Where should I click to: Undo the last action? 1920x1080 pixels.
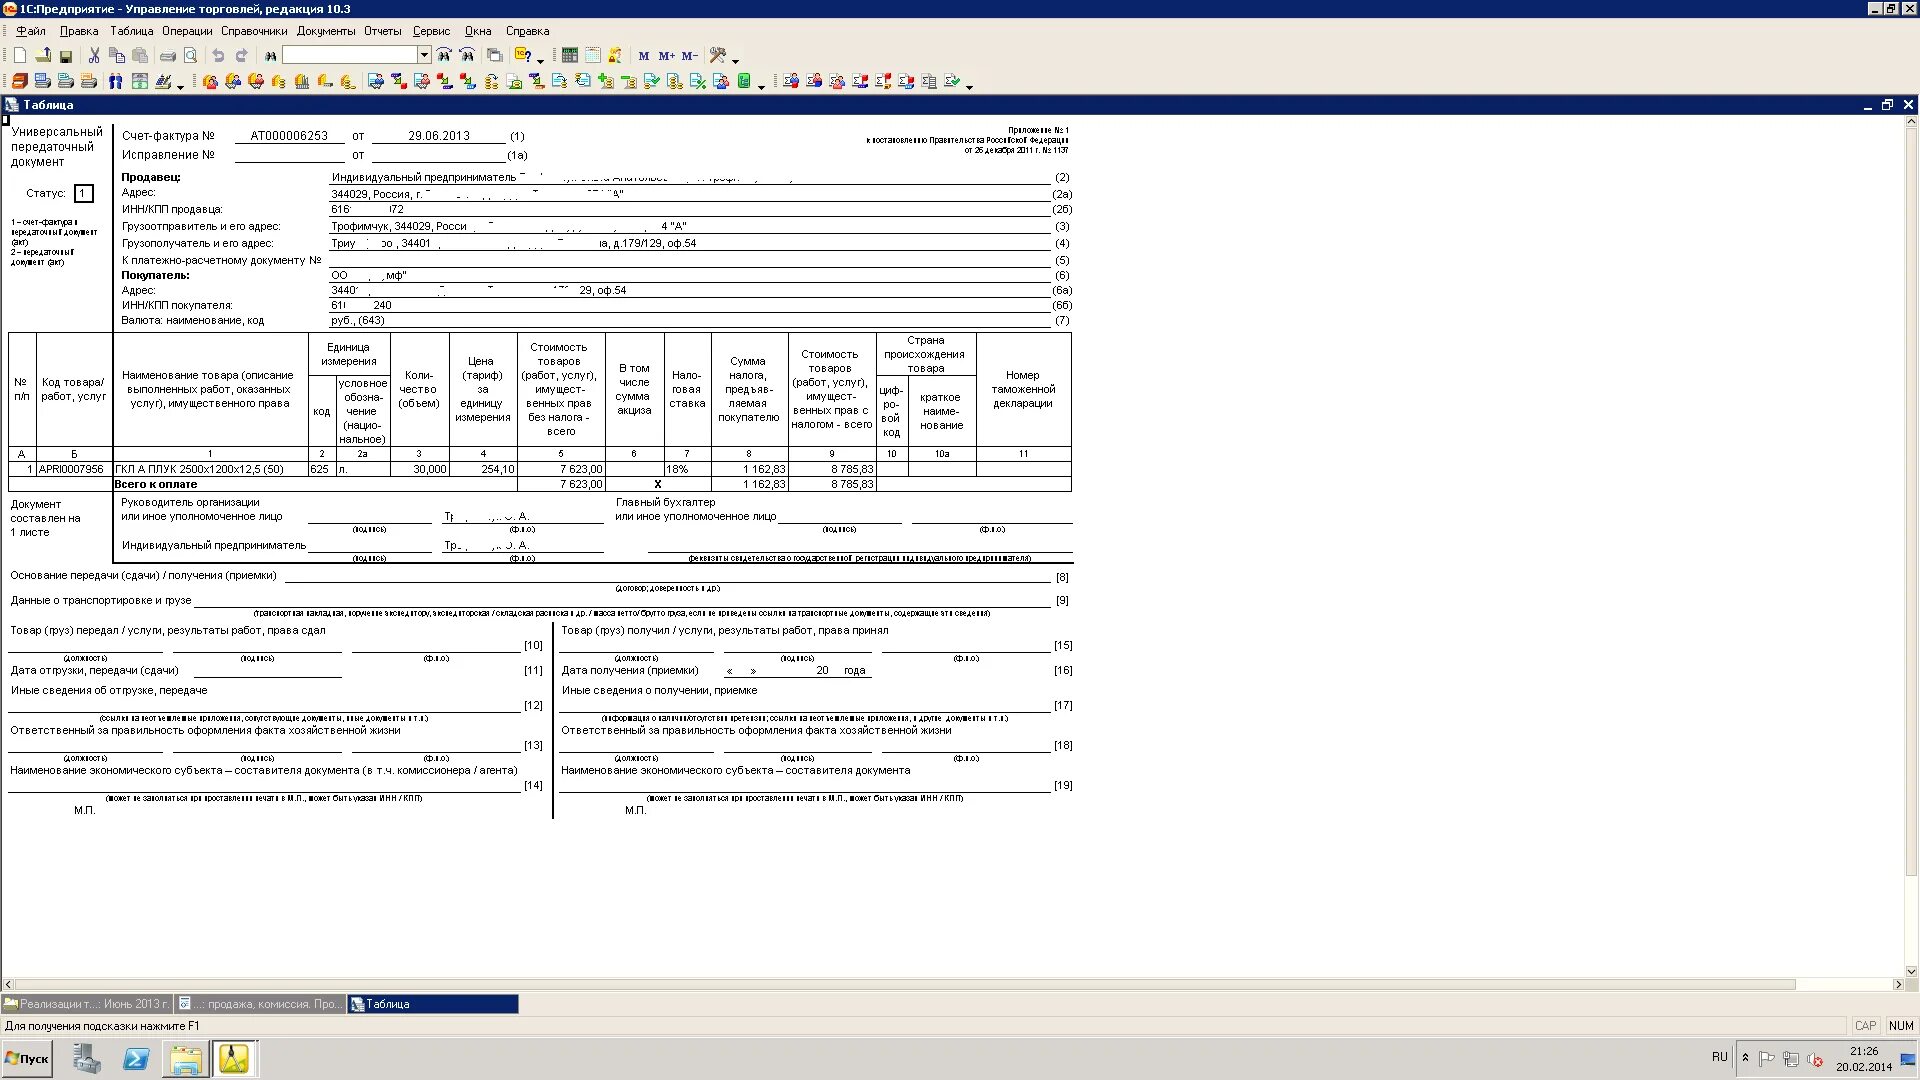pyautogui.click(x=218, y=56)
